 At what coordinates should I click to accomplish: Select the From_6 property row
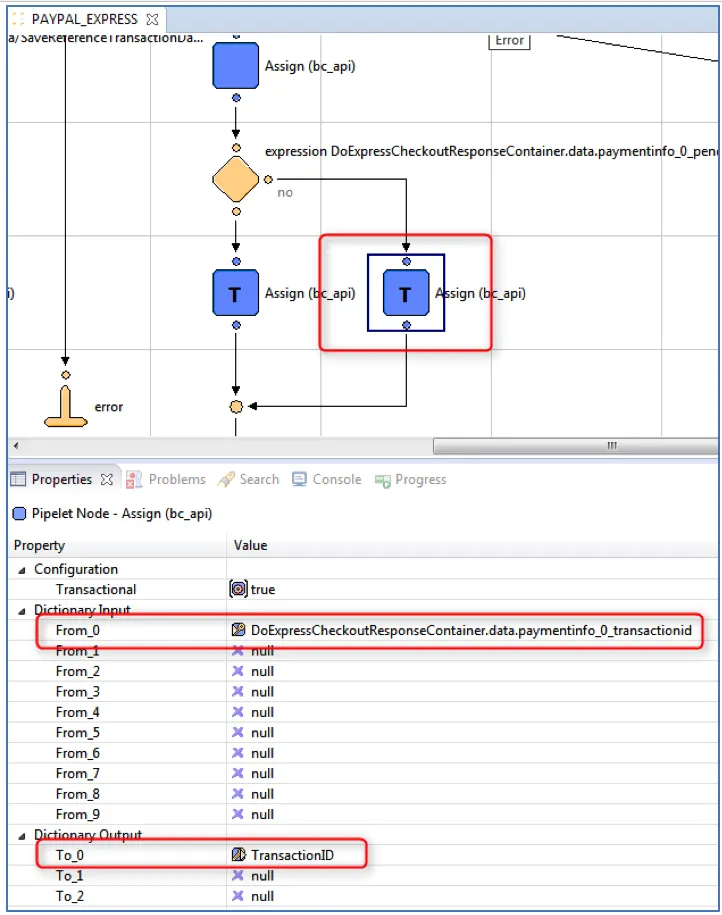pyautogui.click(x=363, y=753)
